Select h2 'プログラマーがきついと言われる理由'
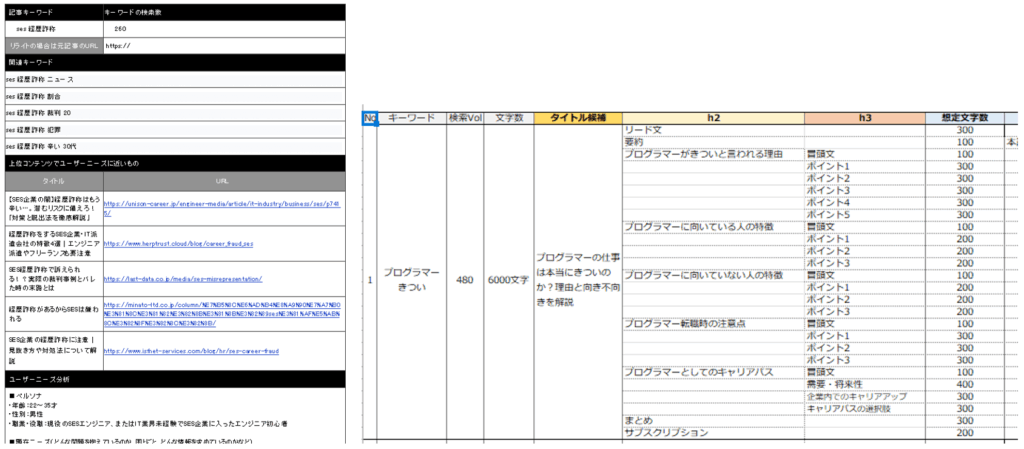Image resolution: width=1024 pixels, height=449 pixels. pyautogui.click(x=713, y=154)
